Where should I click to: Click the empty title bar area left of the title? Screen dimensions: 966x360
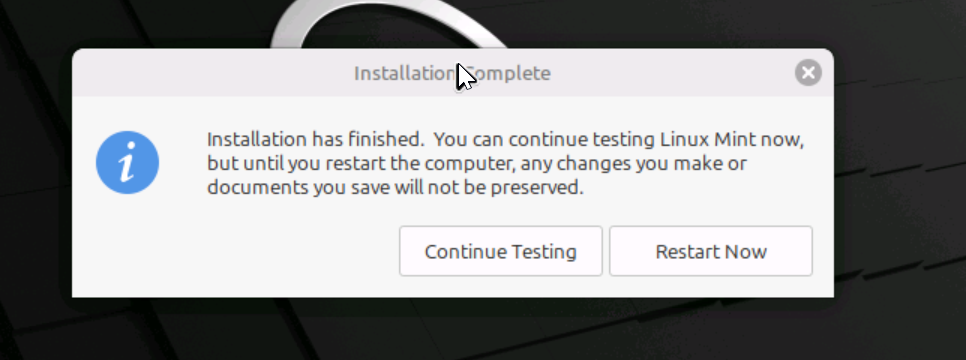[x=209, y=73]
